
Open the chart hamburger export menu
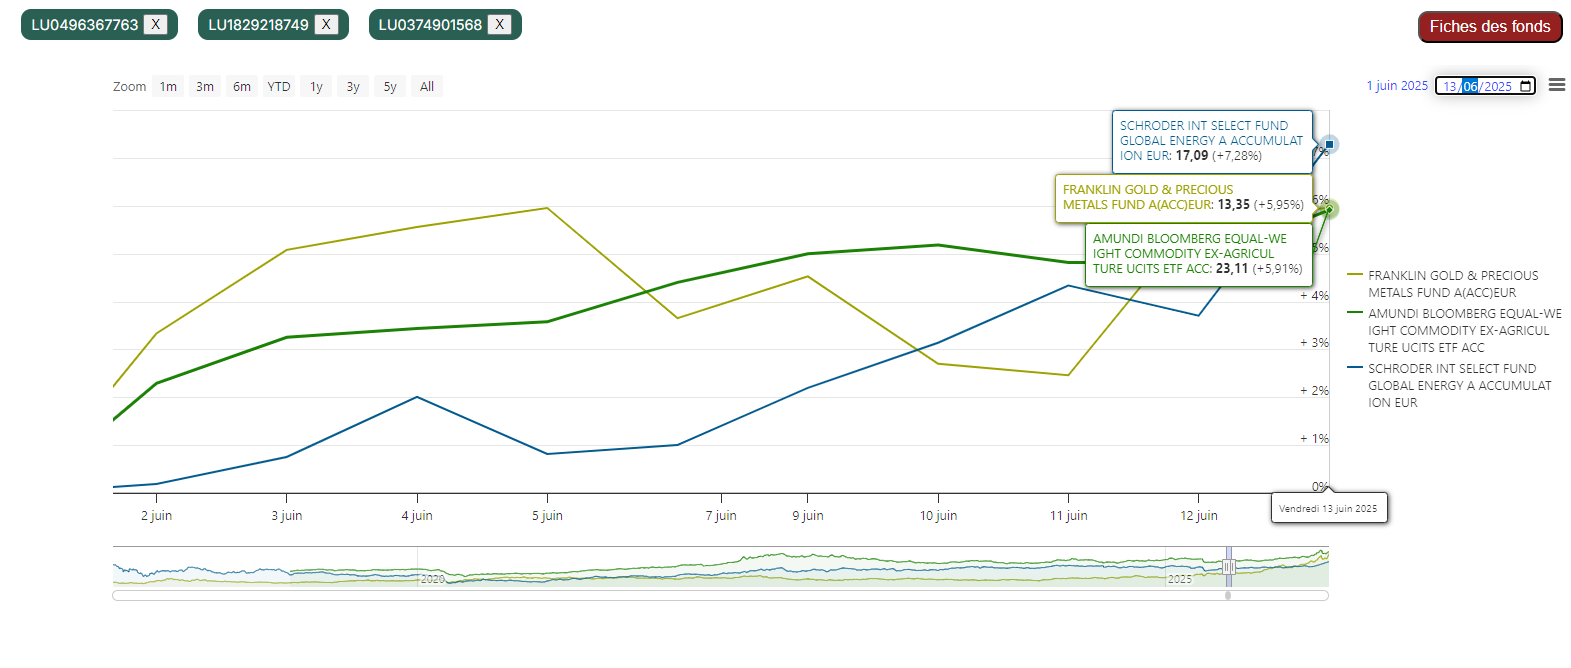coord(1556,85)
